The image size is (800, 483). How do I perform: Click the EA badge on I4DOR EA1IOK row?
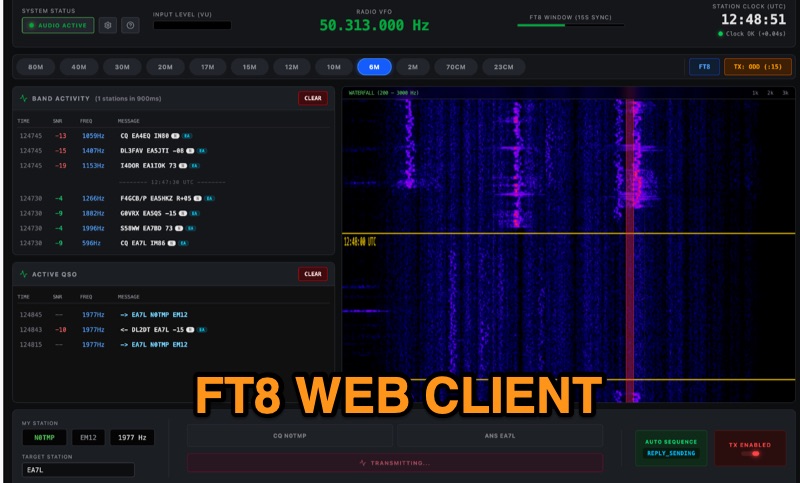tap(194, 165)
